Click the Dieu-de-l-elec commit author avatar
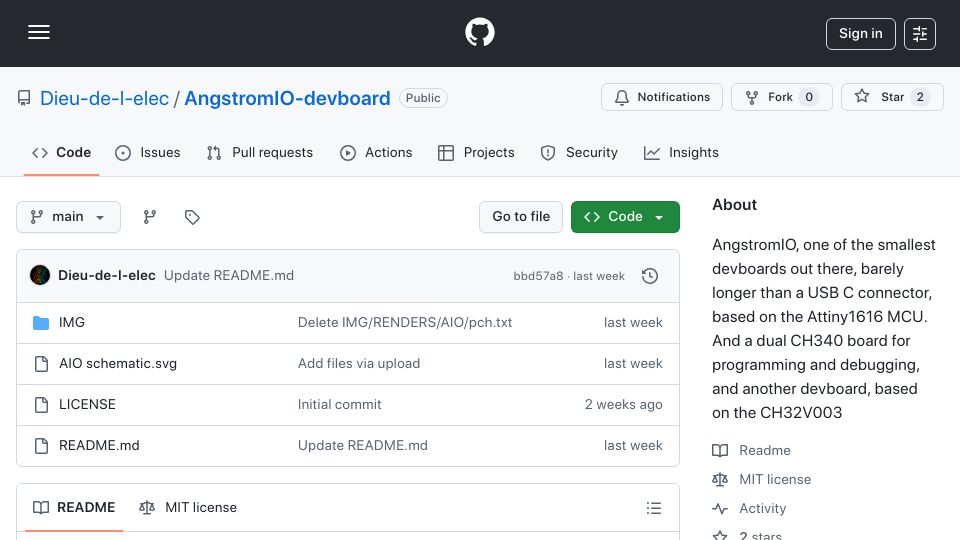The height and width of the screenshot is (540, 960). click(40, 276)
